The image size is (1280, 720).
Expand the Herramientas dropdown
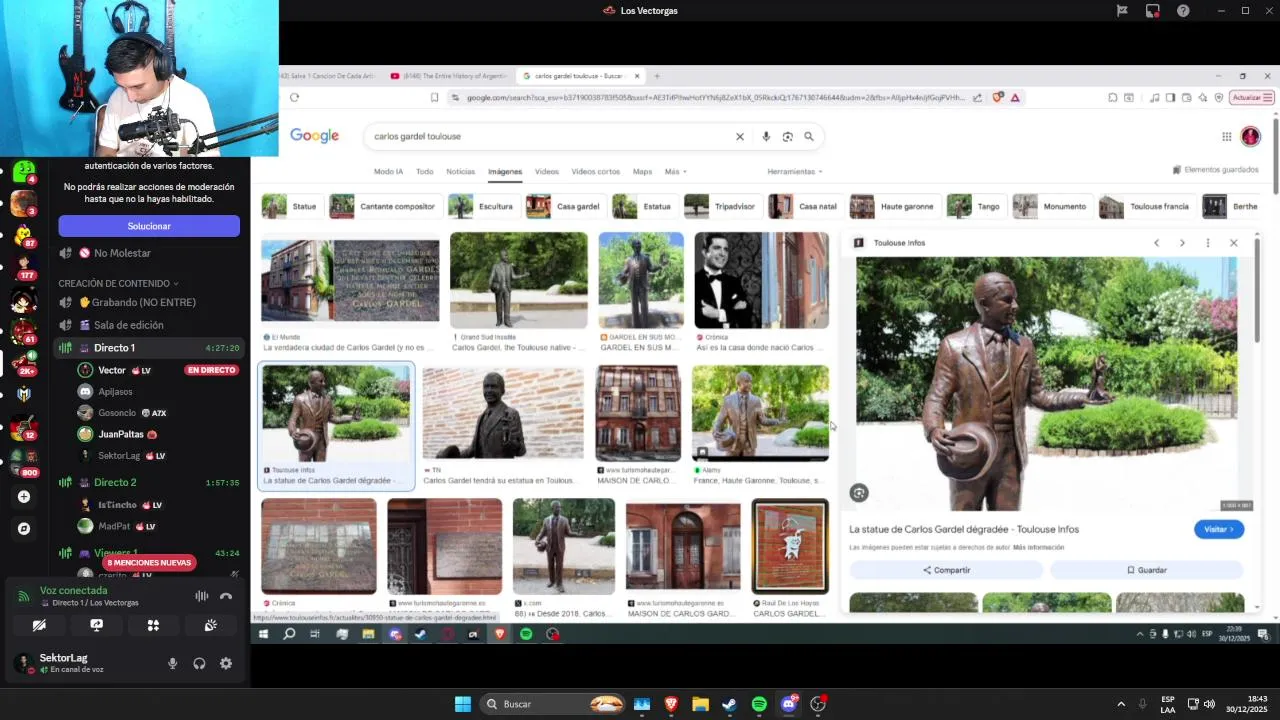(795, 172)
